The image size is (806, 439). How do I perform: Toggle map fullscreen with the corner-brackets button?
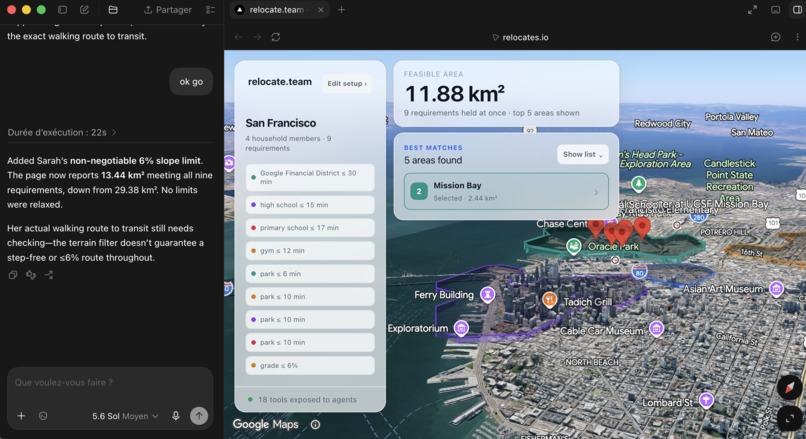(x=790, y=417)
